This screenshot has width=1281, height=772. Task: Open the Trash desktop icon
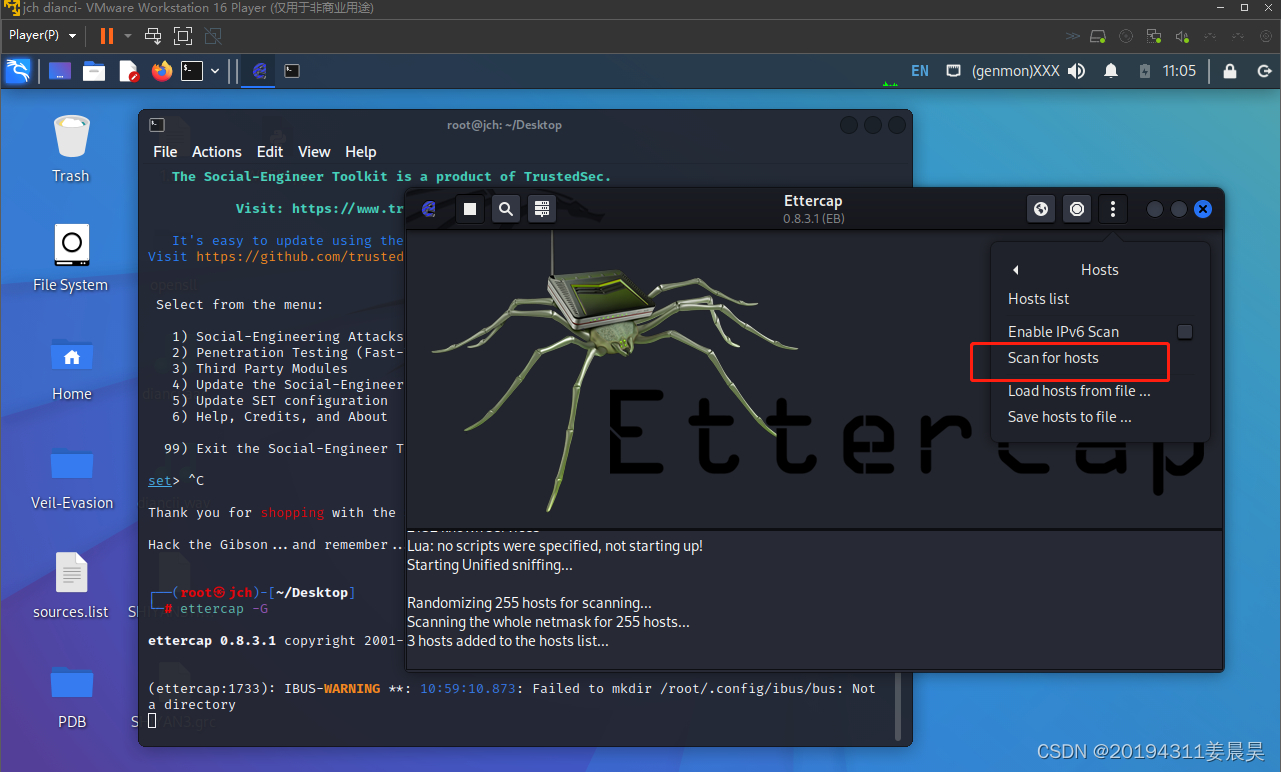pyautogui.click(x=71, y=148)
